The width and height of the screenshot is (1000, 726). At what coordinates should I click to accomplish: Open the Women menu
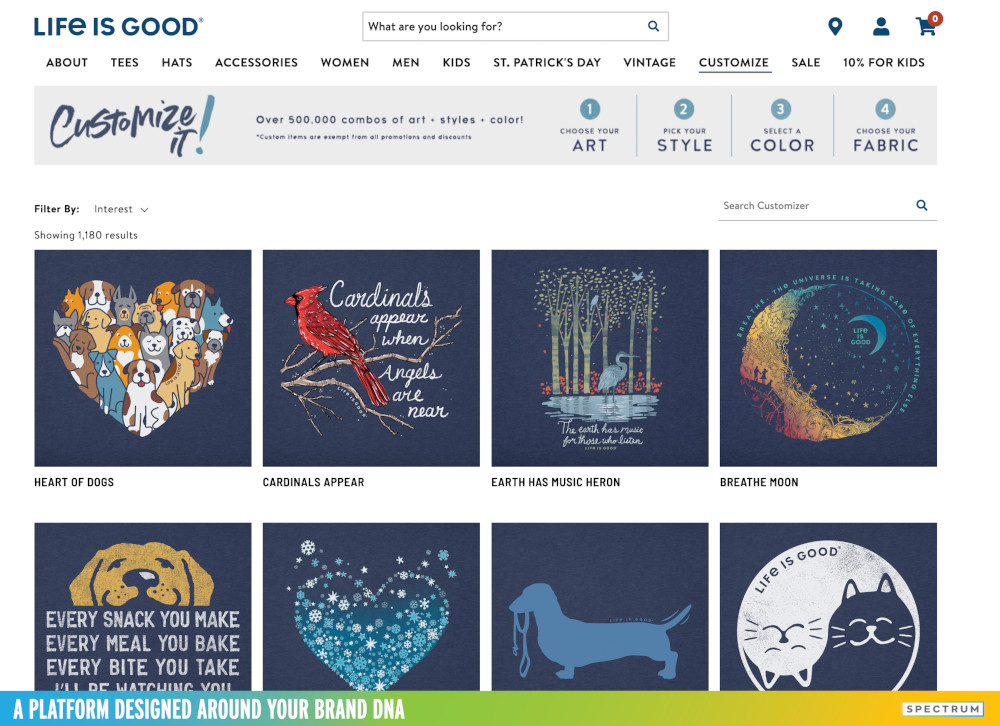tap(344, 63)
